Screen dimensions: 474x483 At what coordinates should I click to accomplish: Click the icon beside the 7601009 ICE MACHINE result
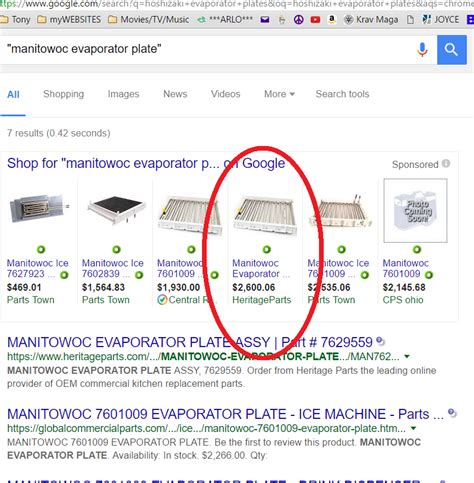452,413
